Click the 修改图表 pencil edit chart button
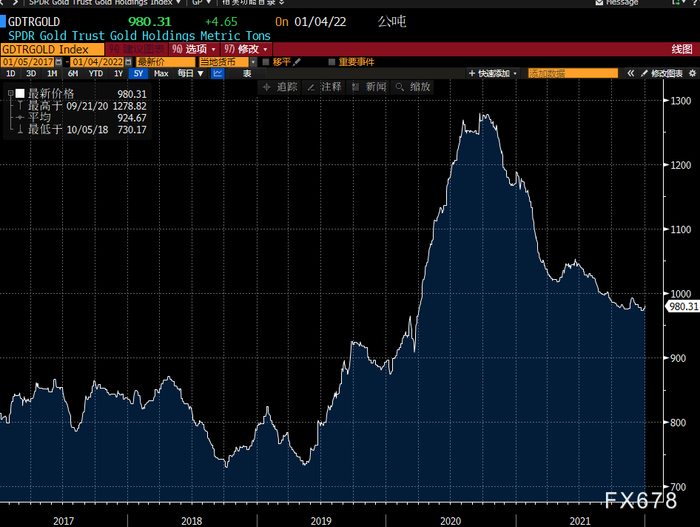700x527 pixels. [662, 73]
